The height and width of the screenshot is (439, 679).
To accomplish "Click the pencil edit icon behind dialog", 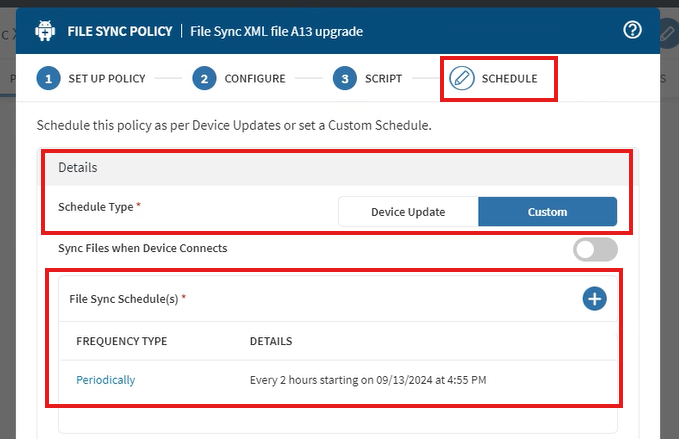I will point(669,34).
